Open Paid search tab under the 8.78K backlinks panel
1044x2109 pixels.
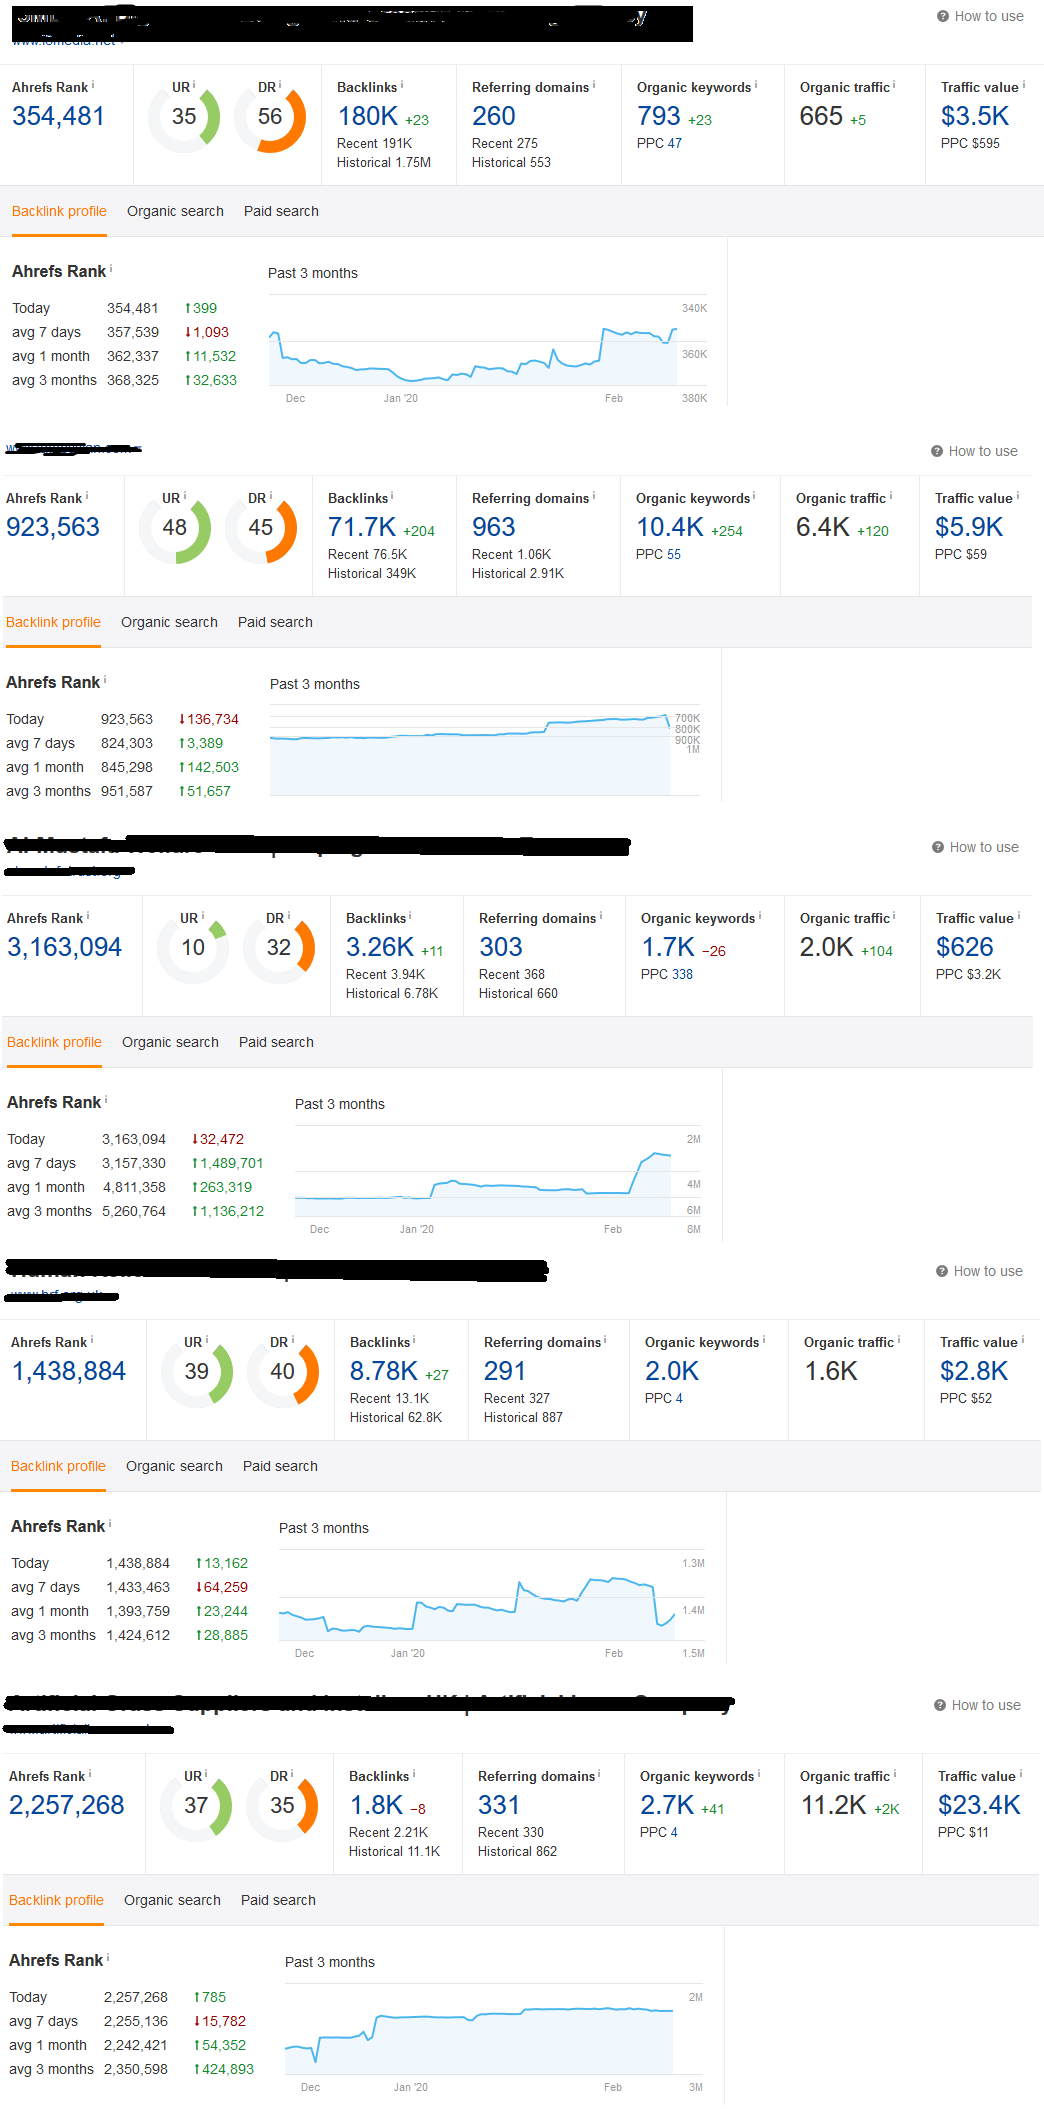coord(280,1466)
